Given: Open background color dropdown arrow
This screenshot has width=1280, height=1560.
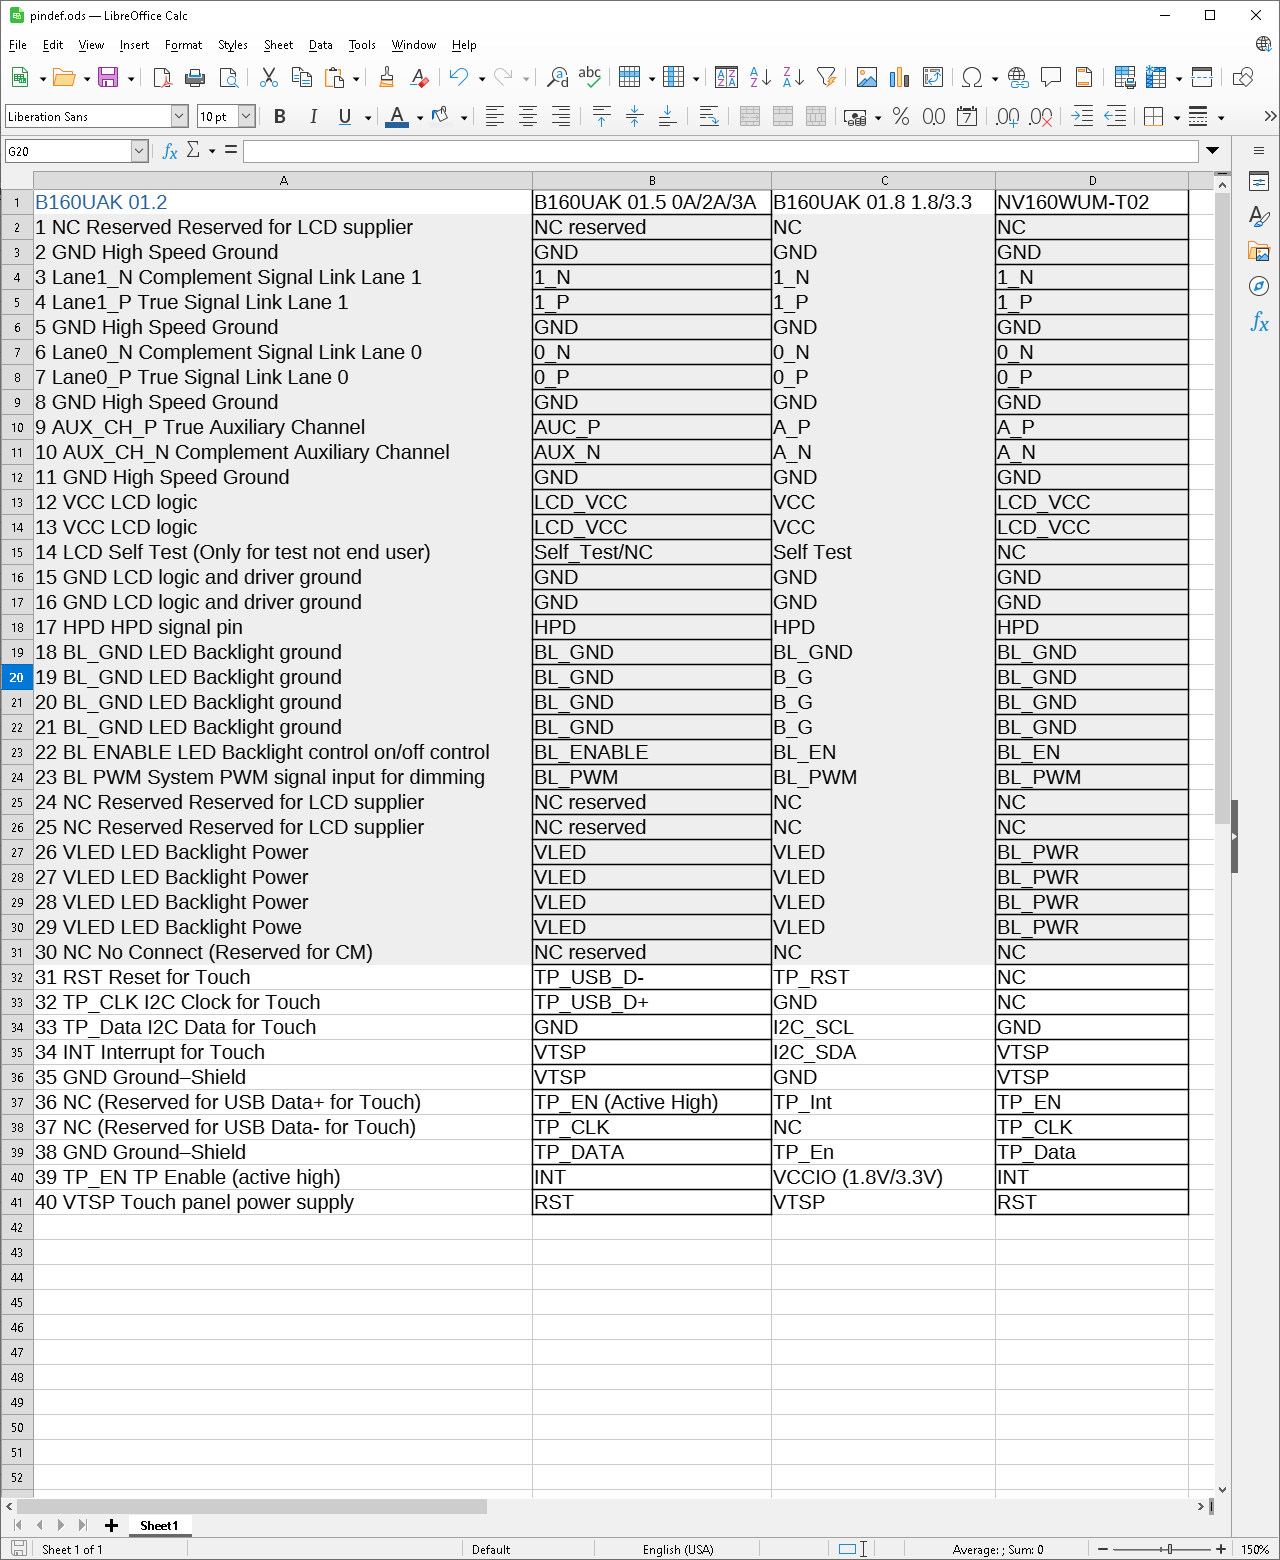Looking at the screenshot, I should click(464, 117).
